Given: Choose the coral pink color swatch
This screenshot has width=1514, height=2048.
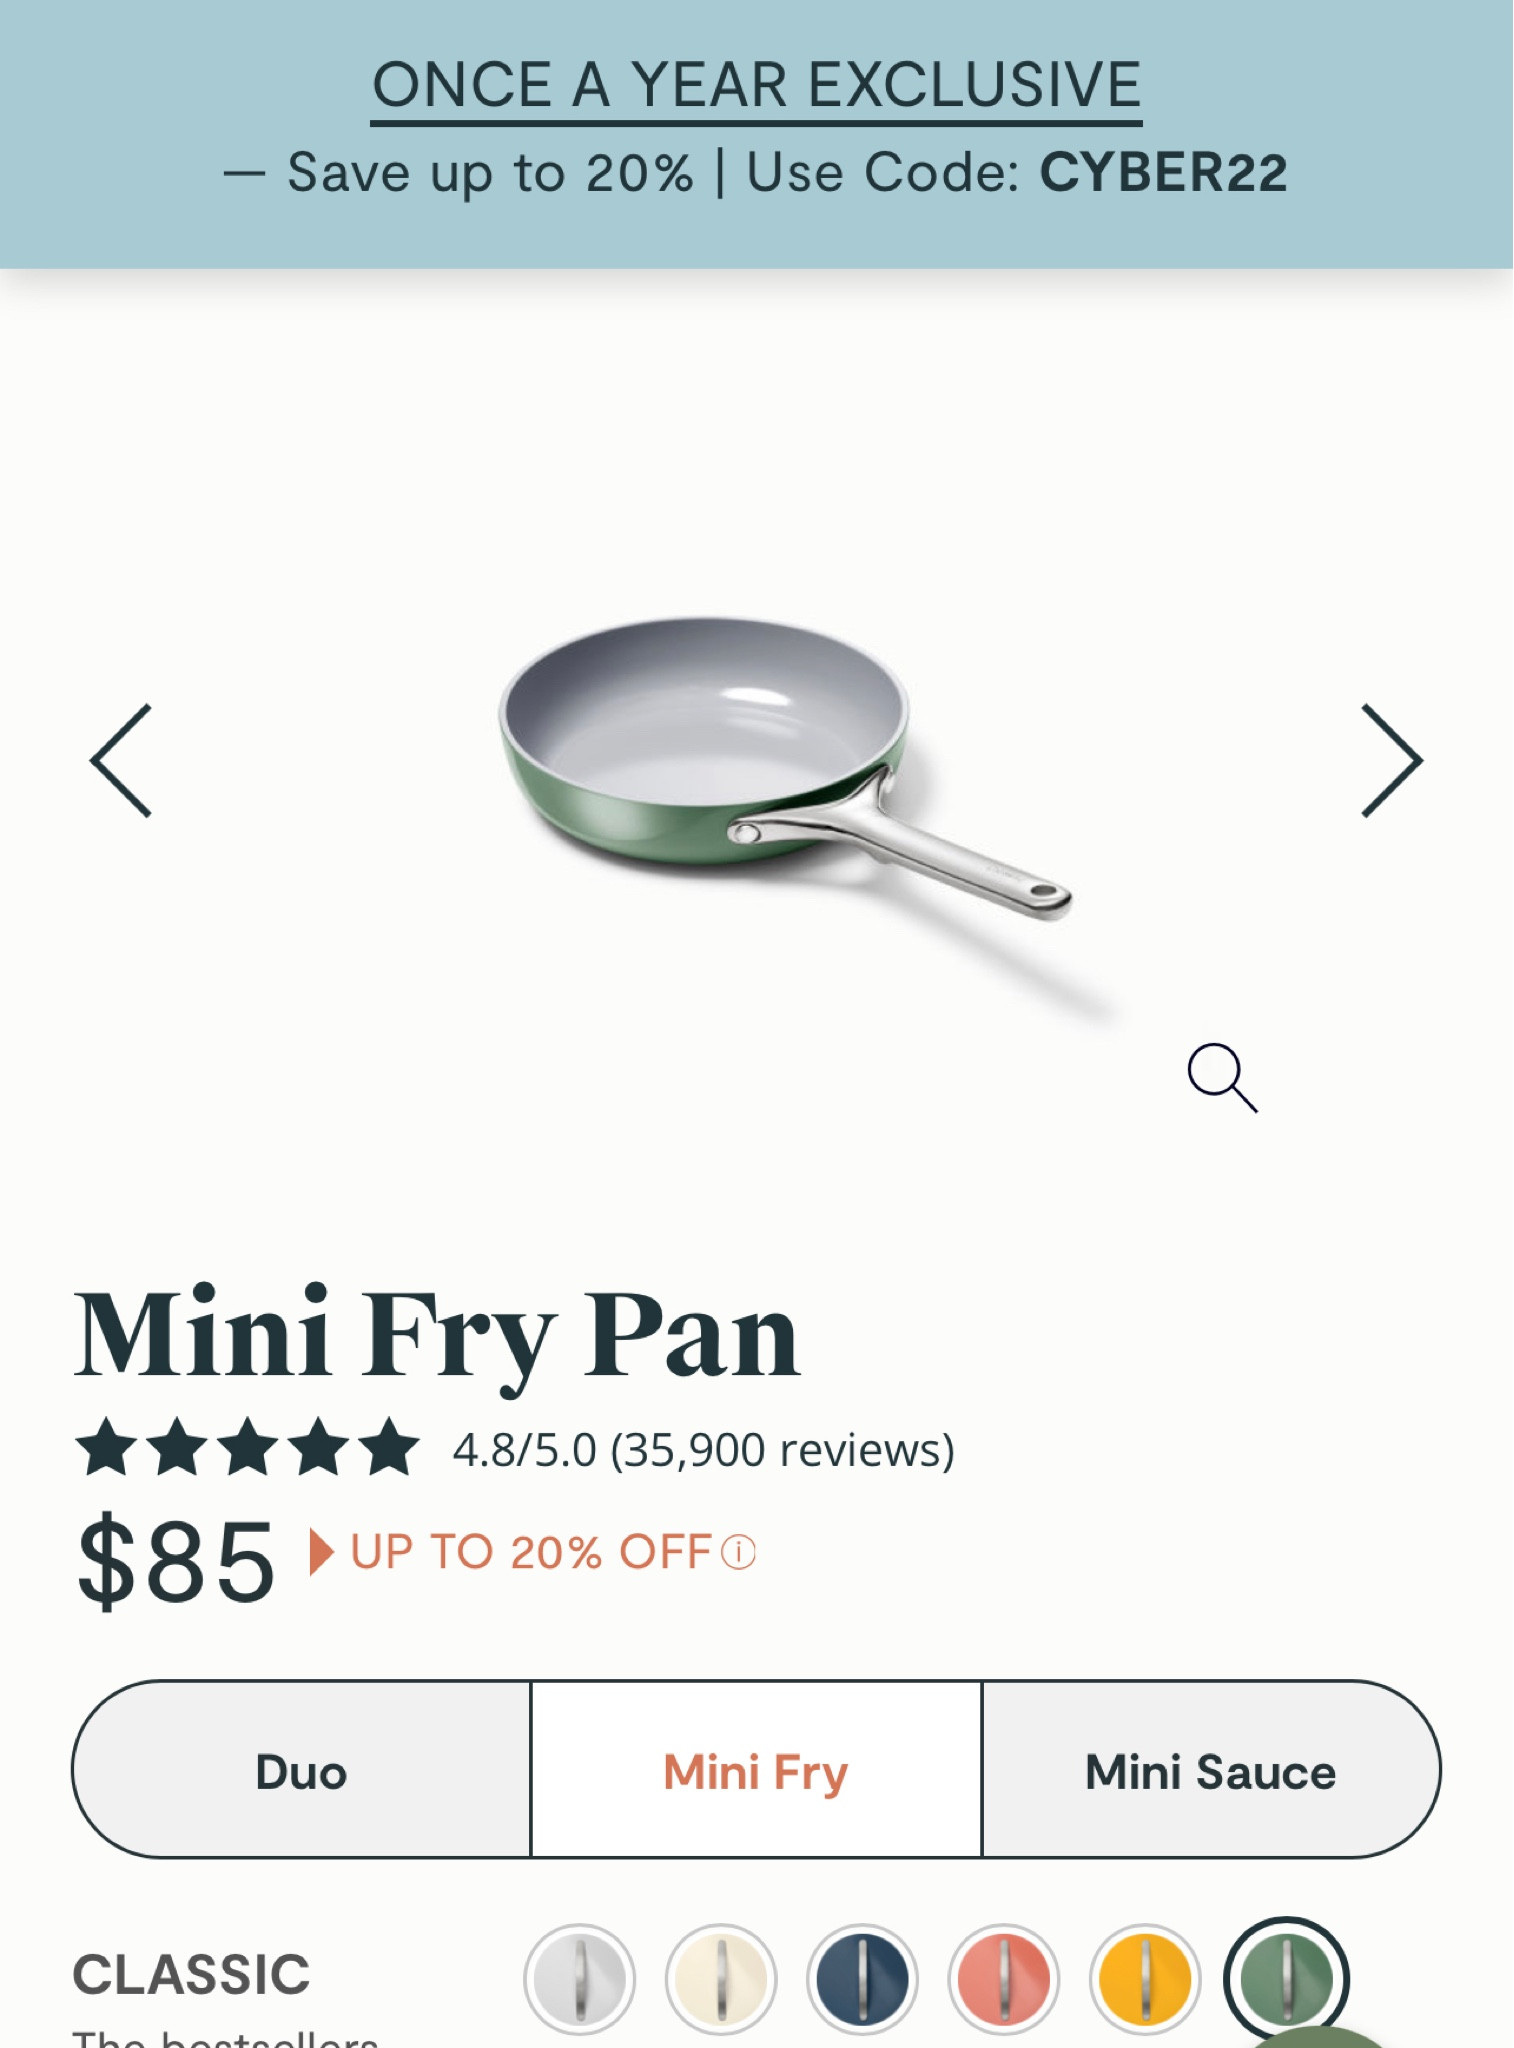Looking at the screenshot, I should [x=1004, y=1979].
